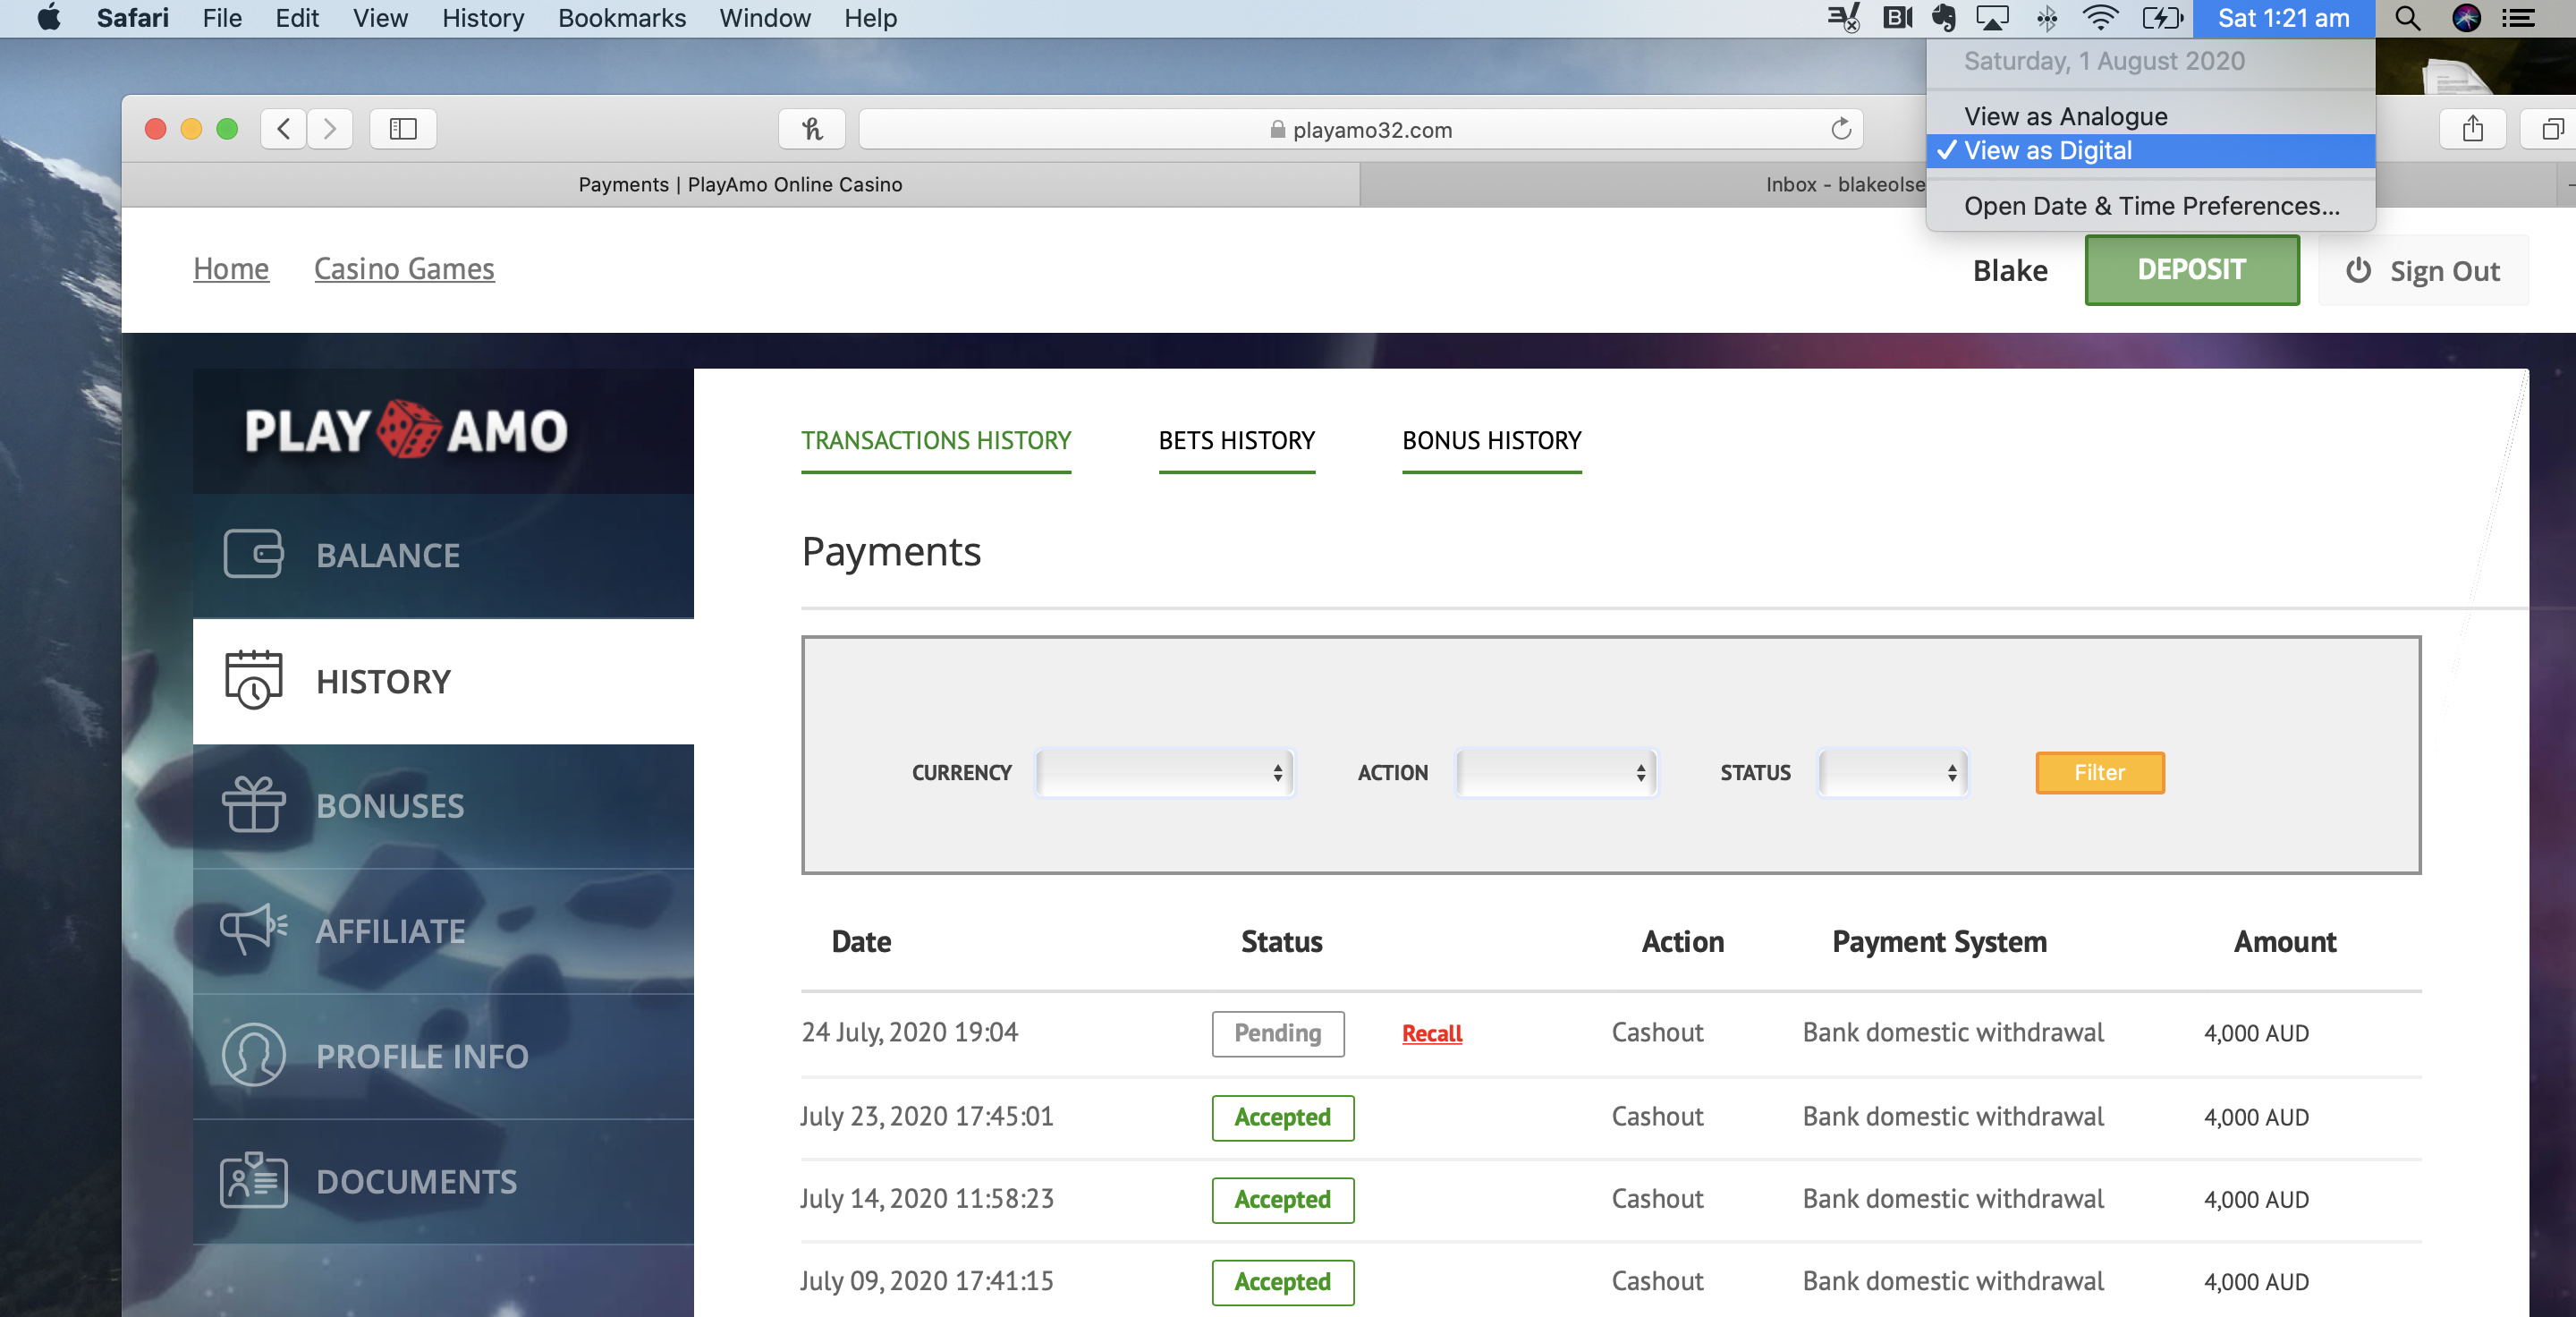
Task: Open the Affiliate sidebar section
Action: click(443, 930)
